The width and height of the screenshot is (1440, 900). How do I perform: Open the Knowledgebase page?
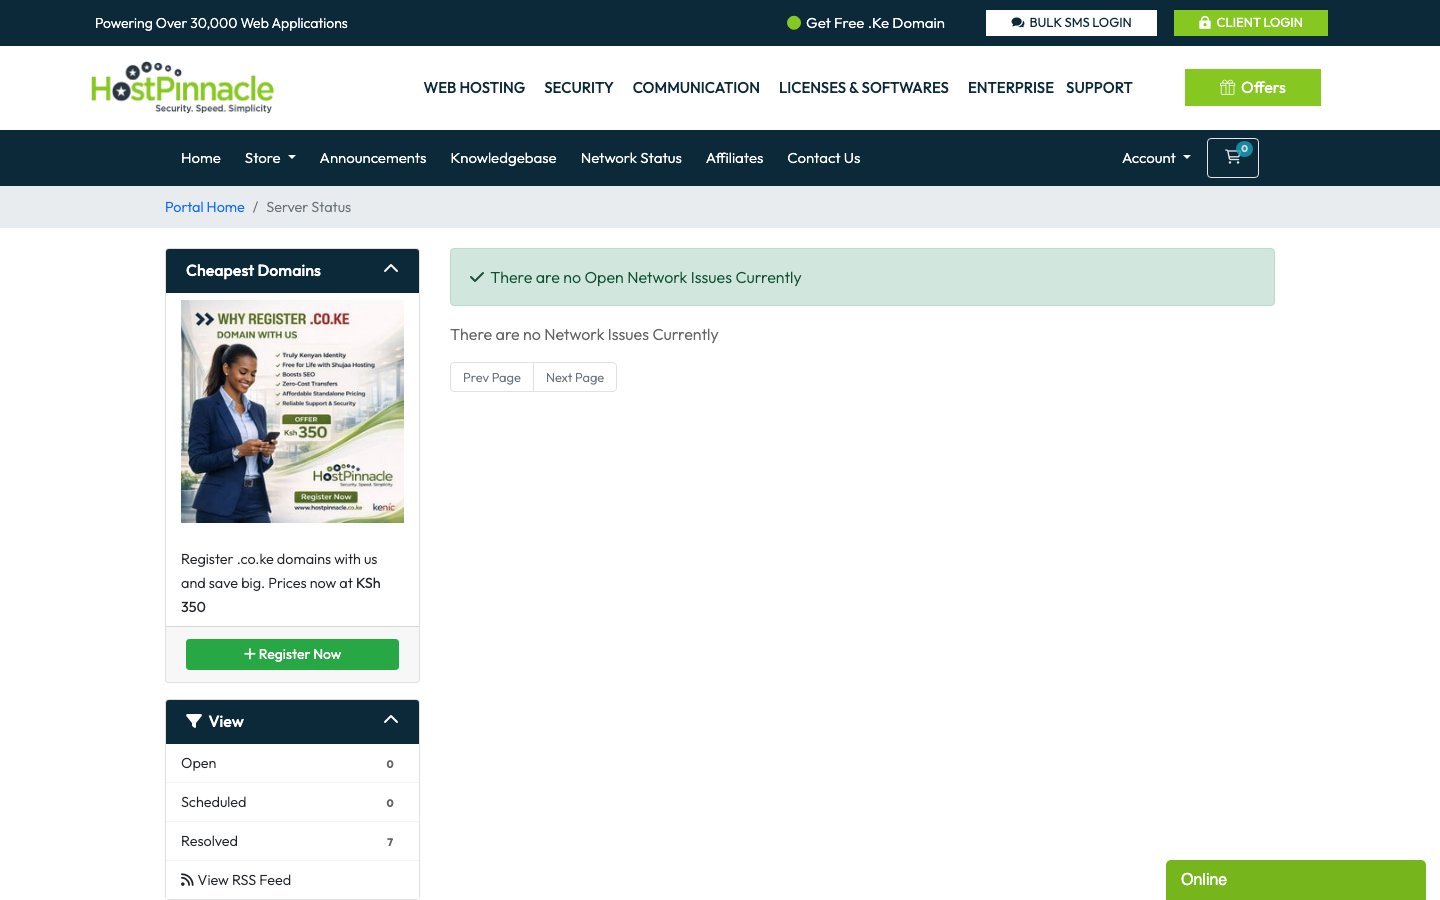(503, 158)
